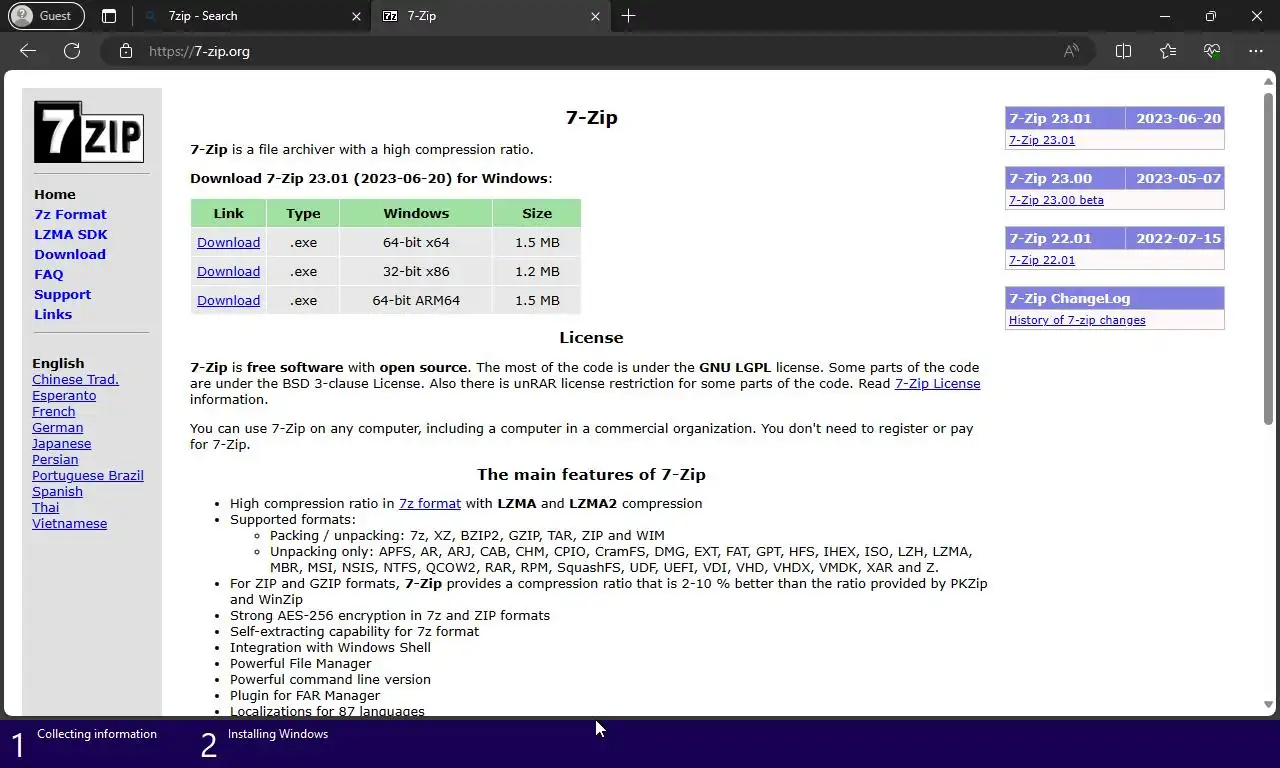Switch language to Chinese Trad.
This screenshot has height=768, width=1280.
pos(75,380)
